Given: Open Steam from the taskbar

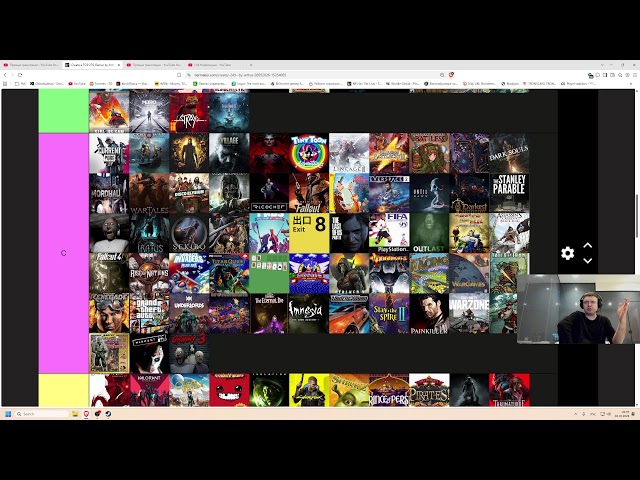Looking at the screenshot, I should (108, 414).
